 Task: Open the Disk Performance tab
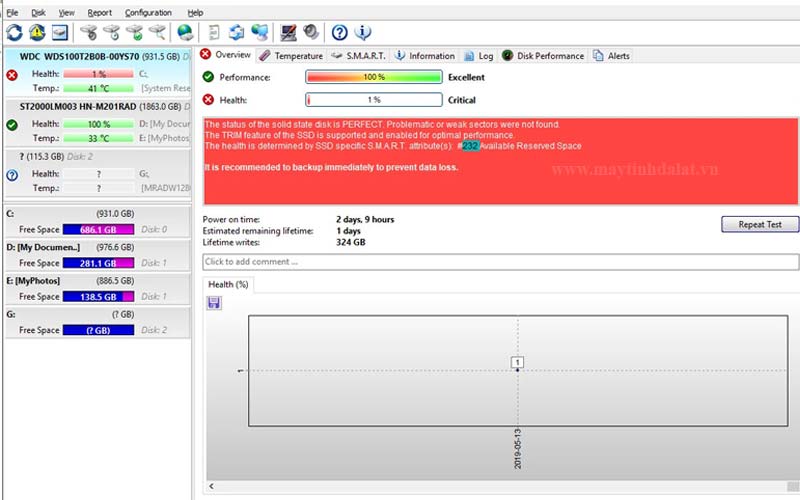543,56
